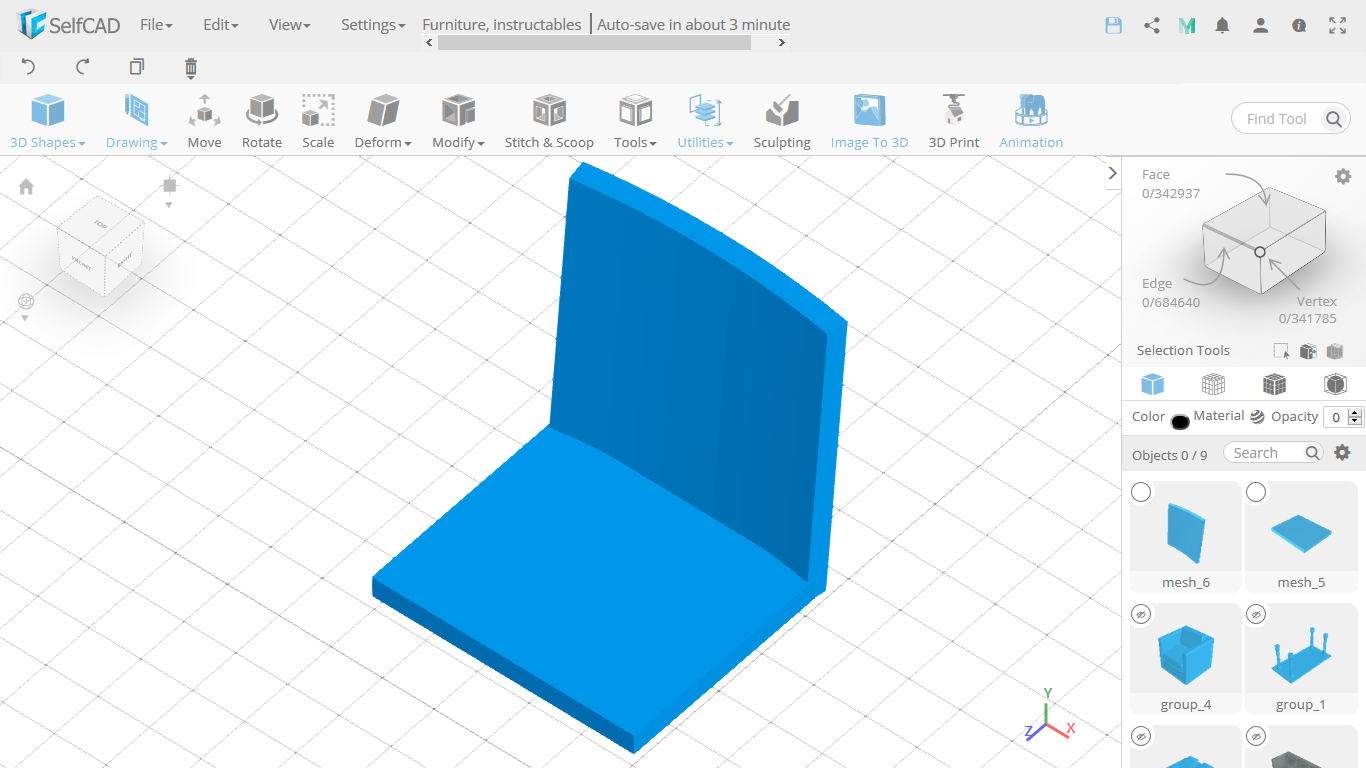Switch to dark outlined cube view mode
The image size is (1366, 768).
coord(1335,384)
